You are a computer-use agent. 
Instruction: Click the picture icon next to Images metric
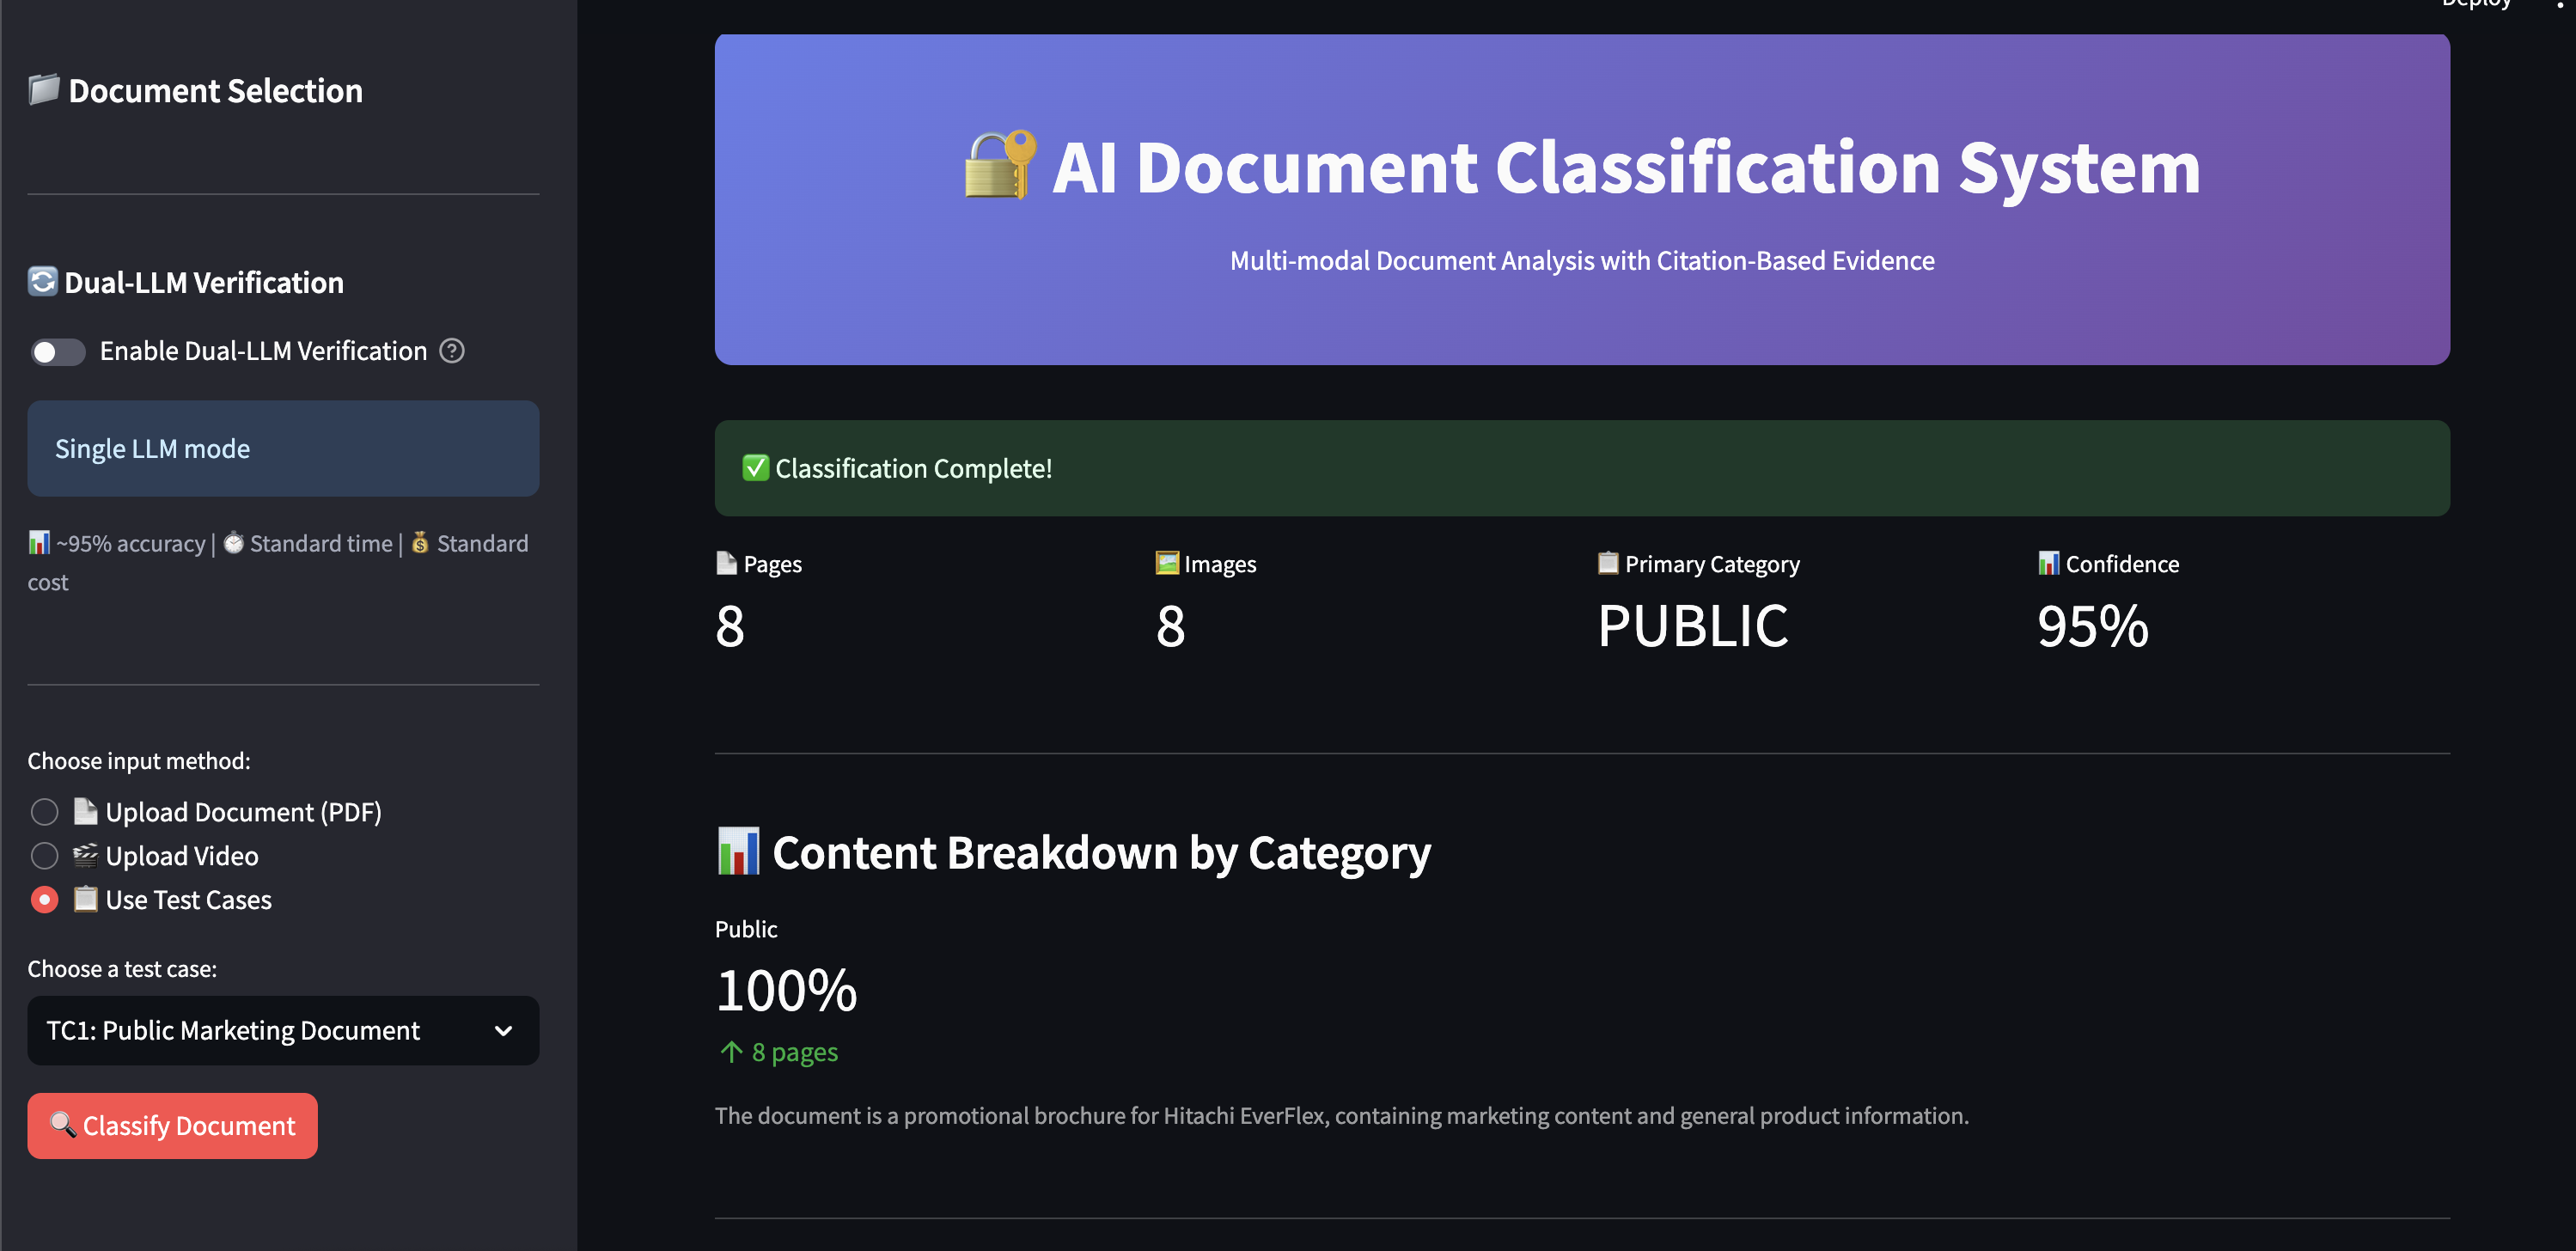(x=1166, y=563)
